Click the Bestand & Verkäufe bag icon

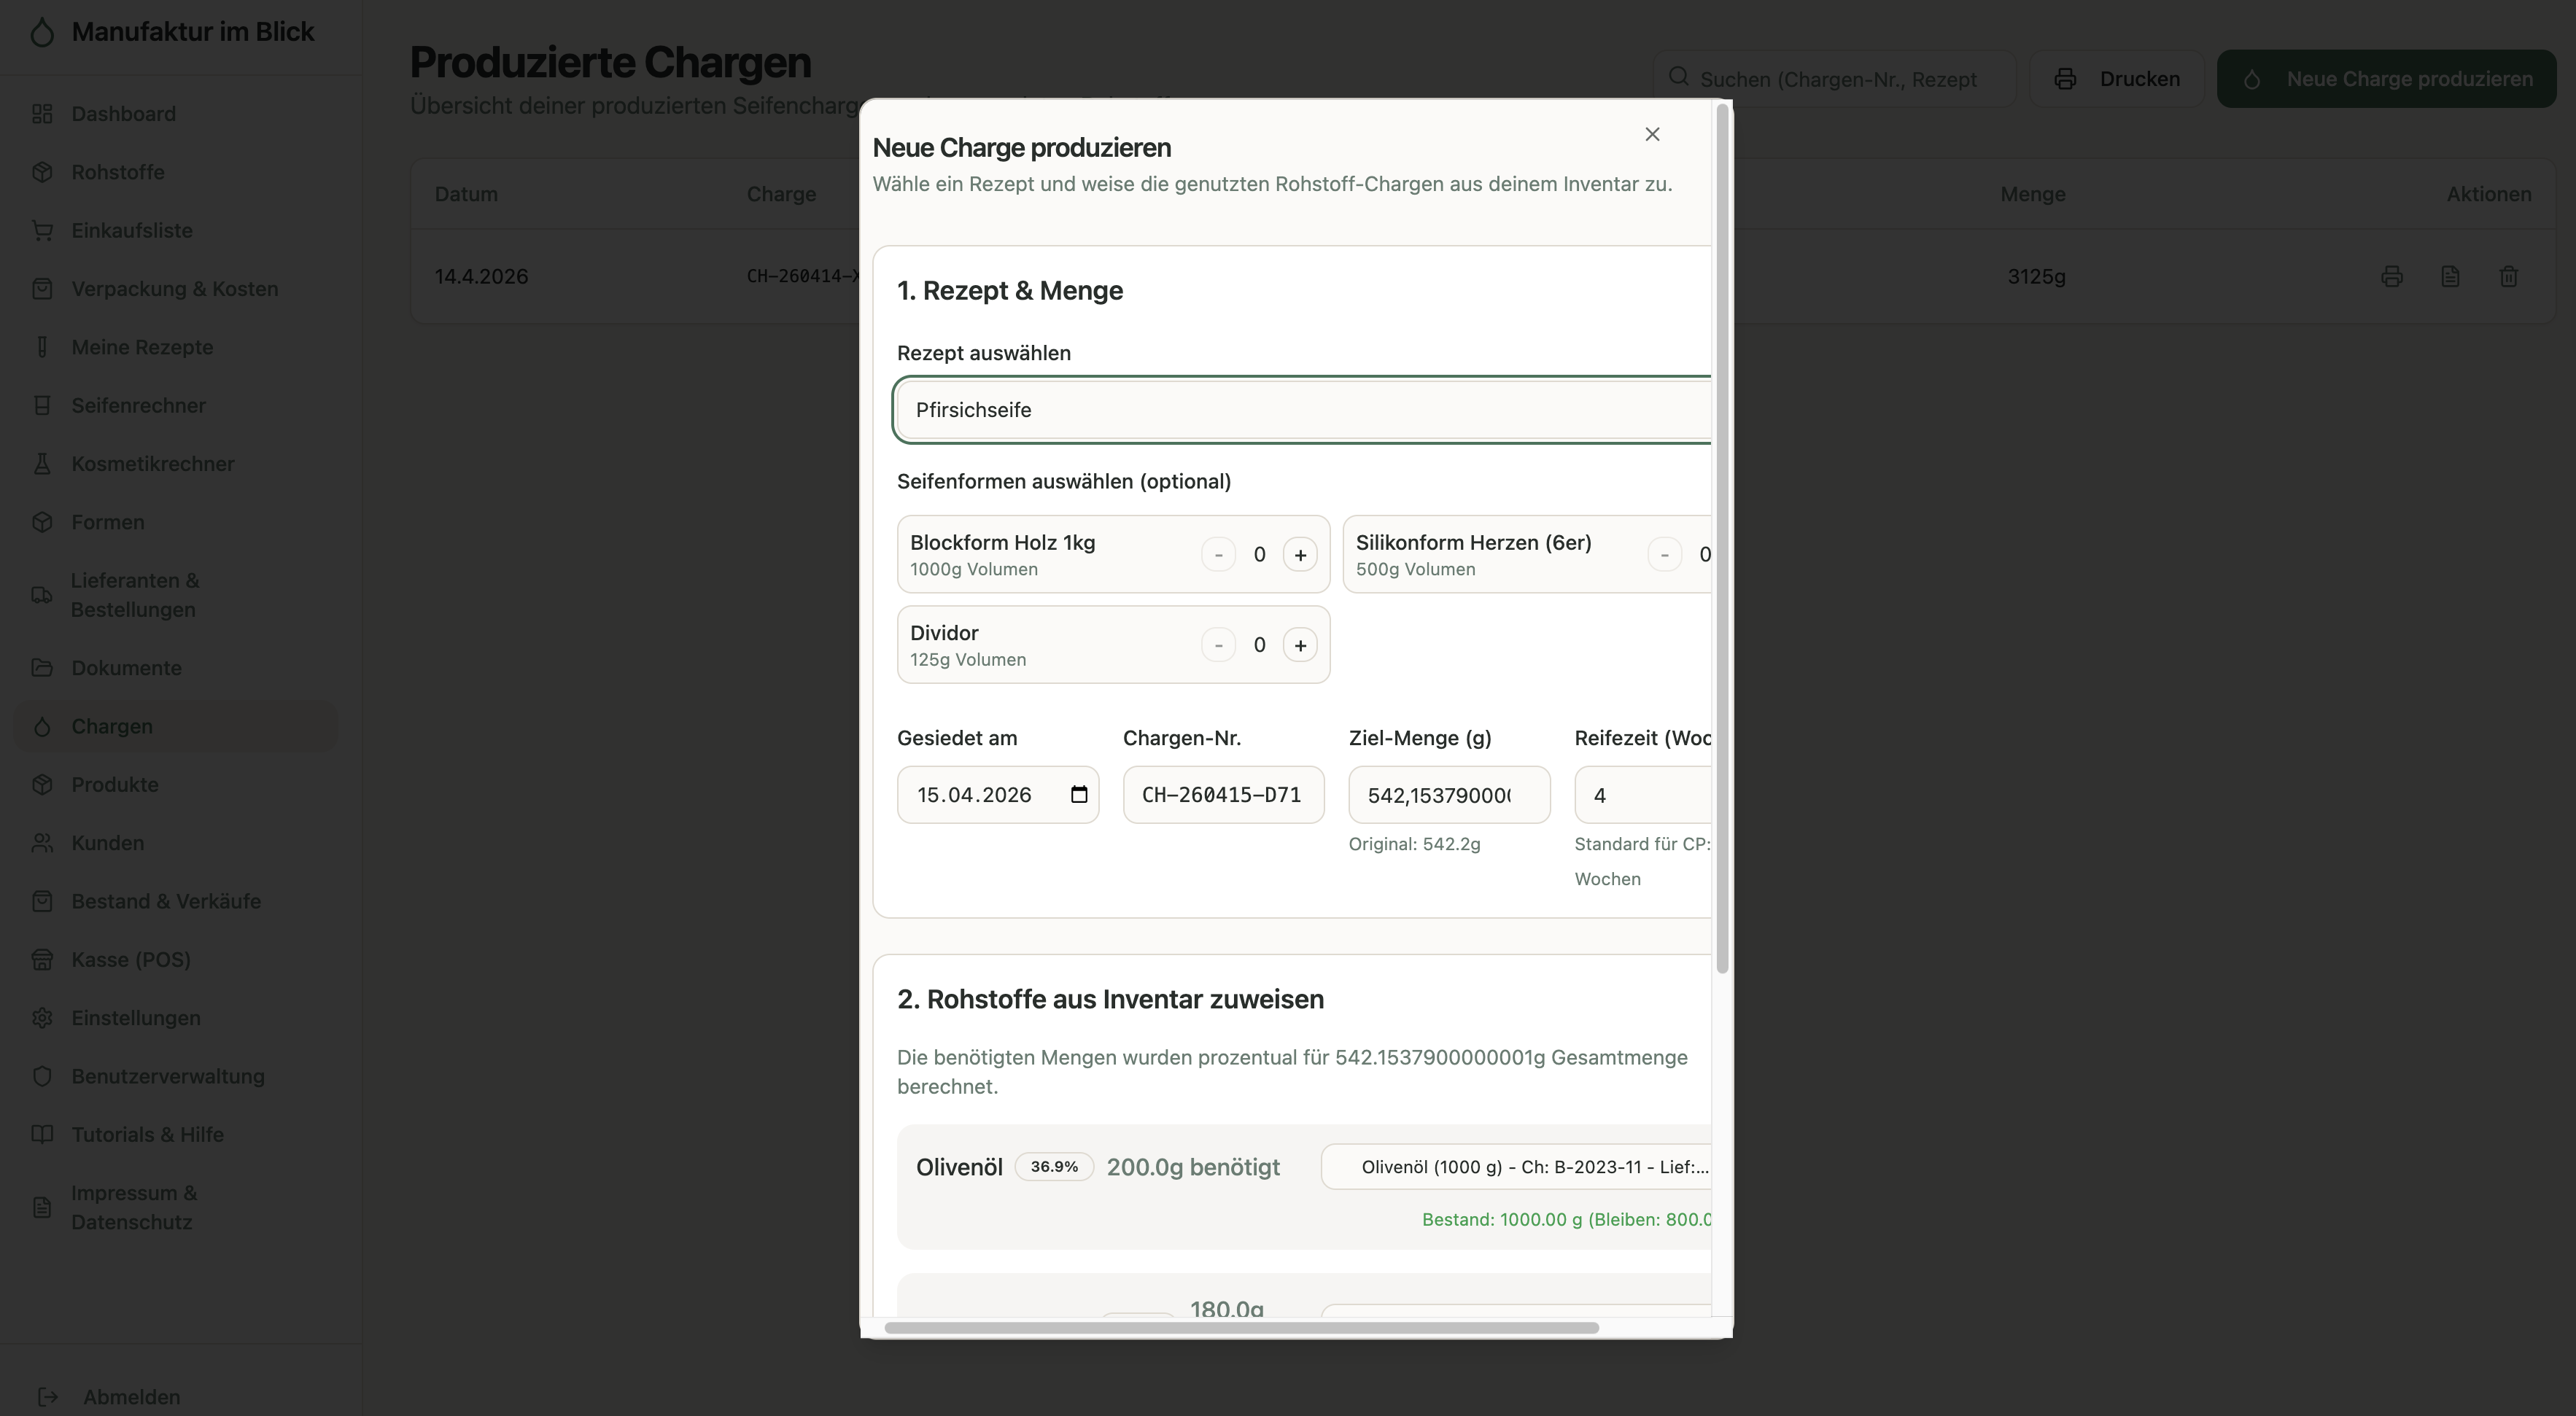click(42, 901)
